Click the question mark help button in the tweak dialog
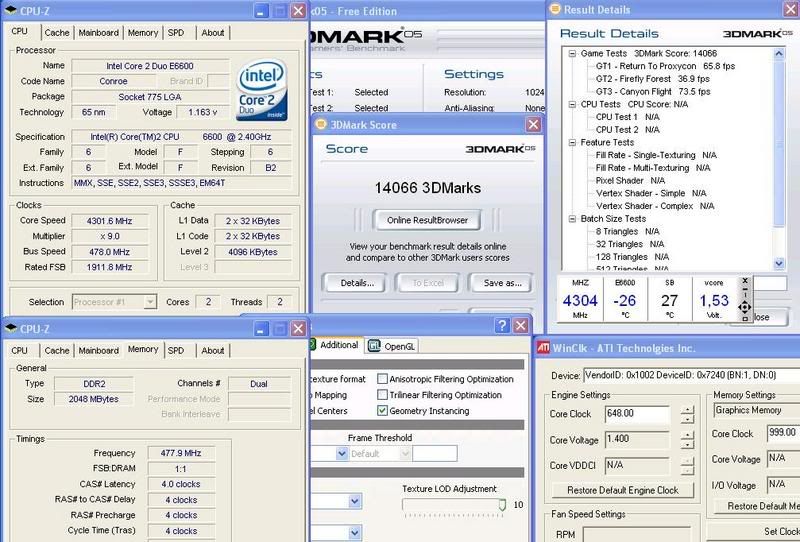 (502, 326)
